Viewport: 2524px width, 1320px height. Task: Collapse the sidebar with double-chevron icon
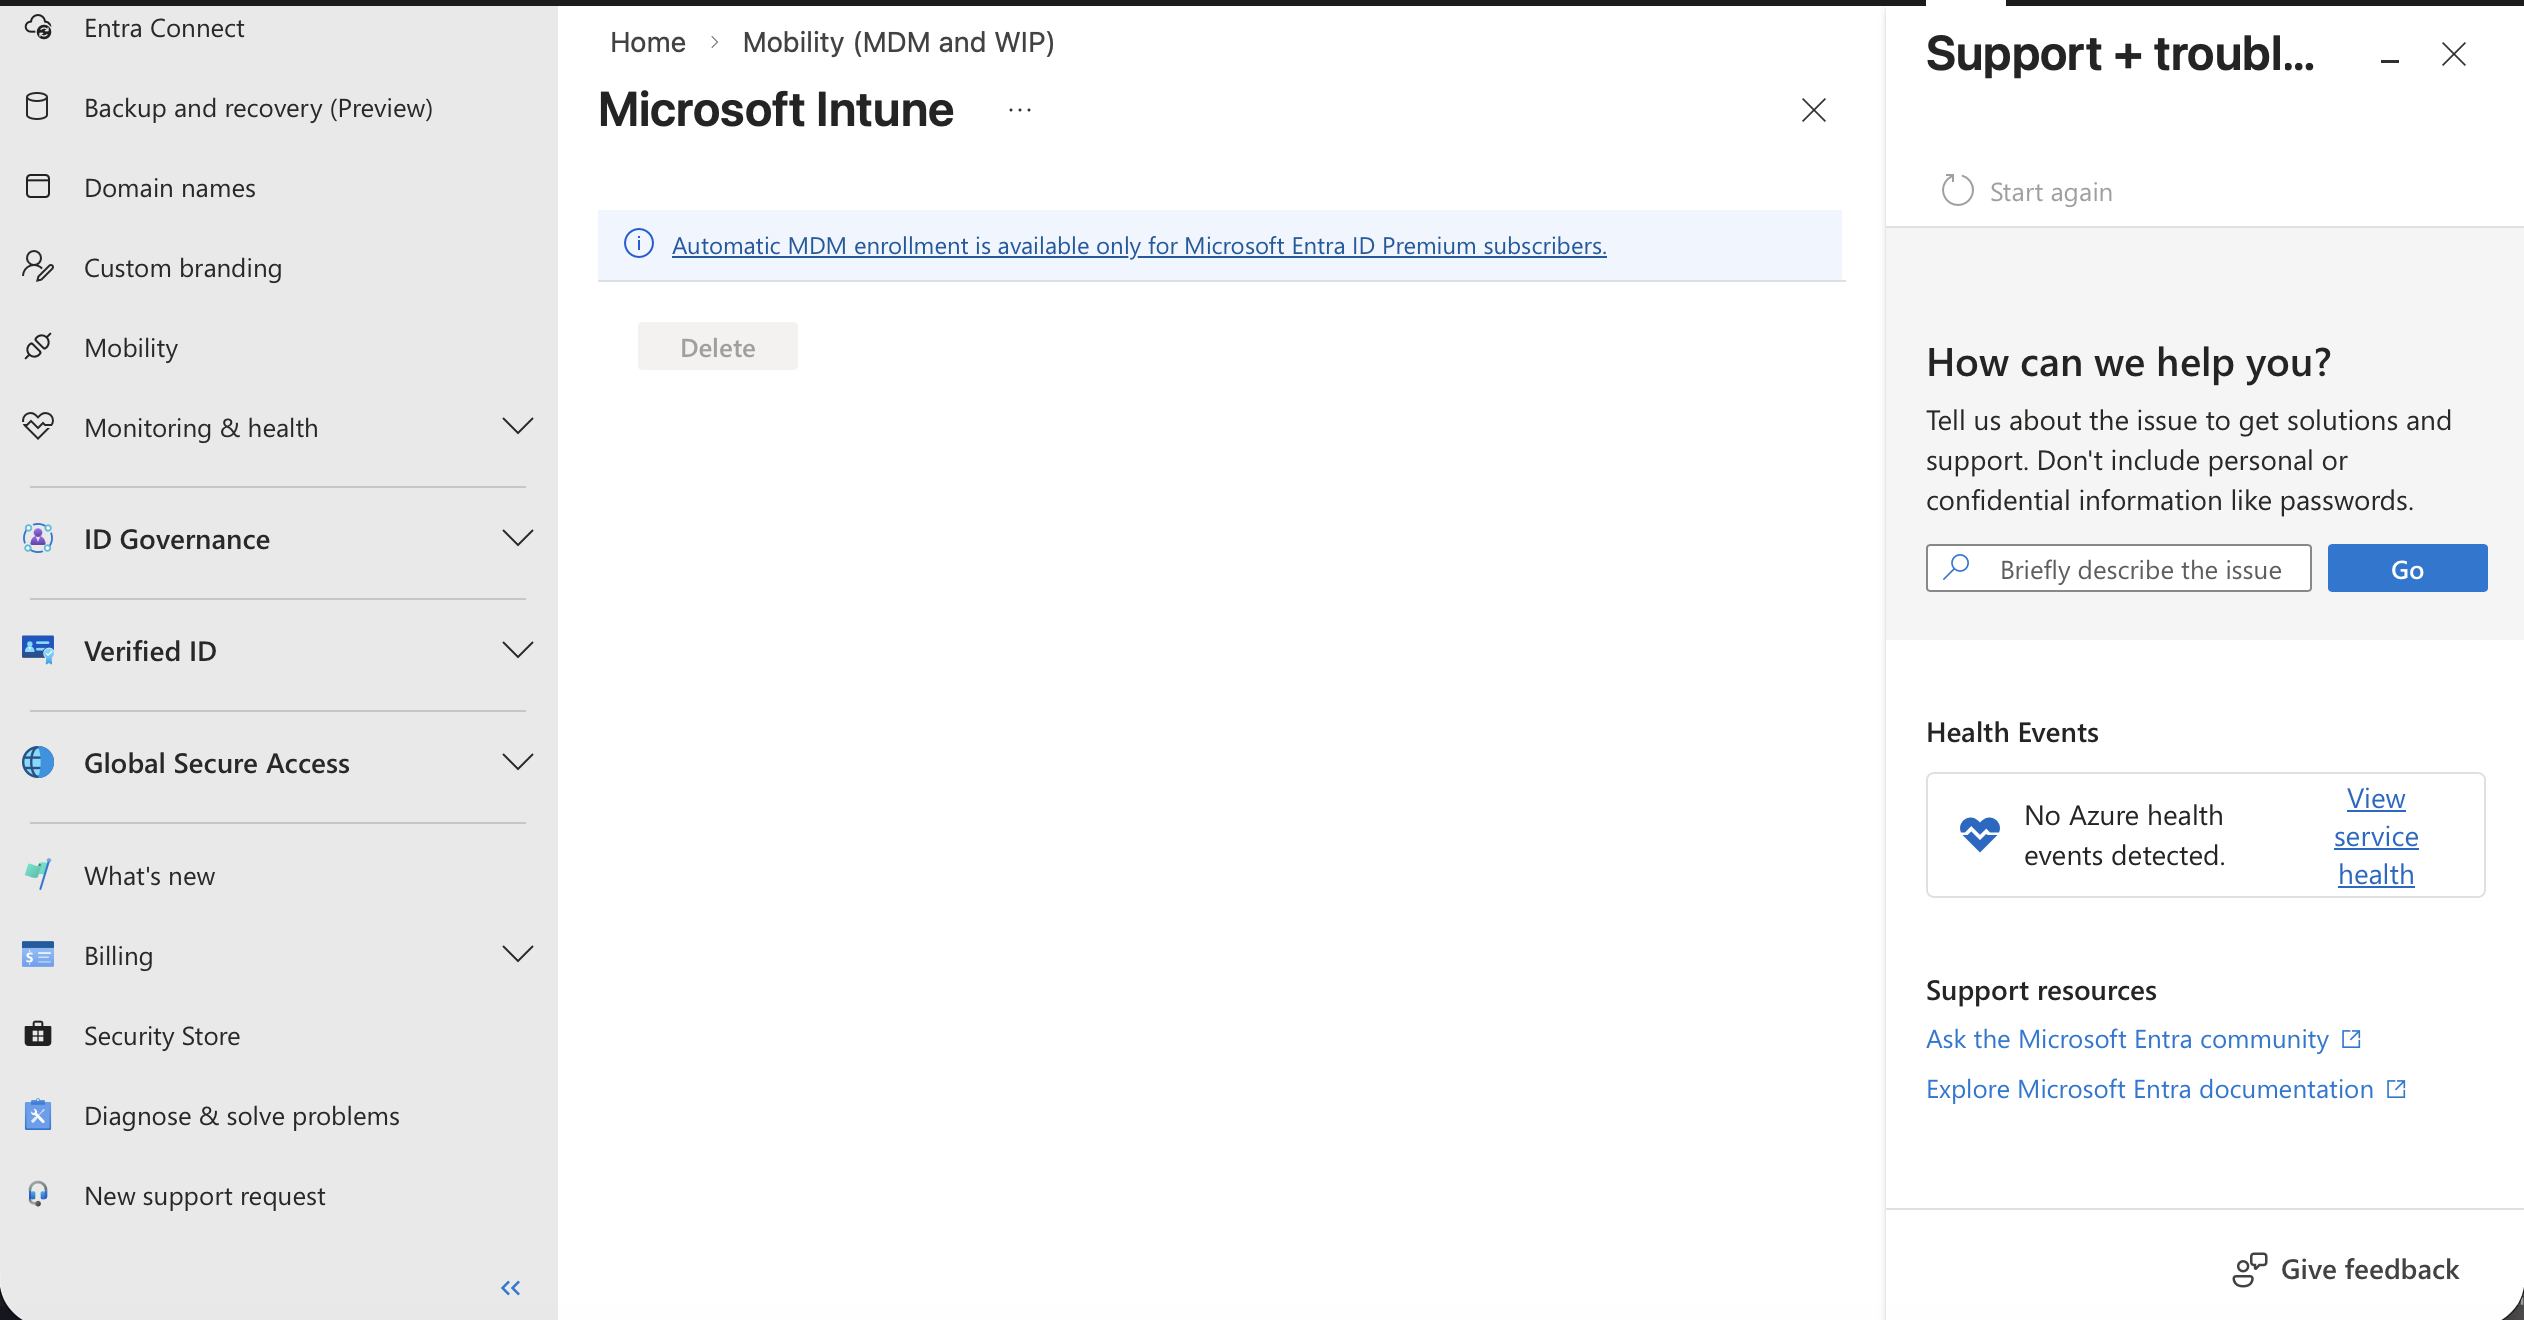[x=510, y=1288]
